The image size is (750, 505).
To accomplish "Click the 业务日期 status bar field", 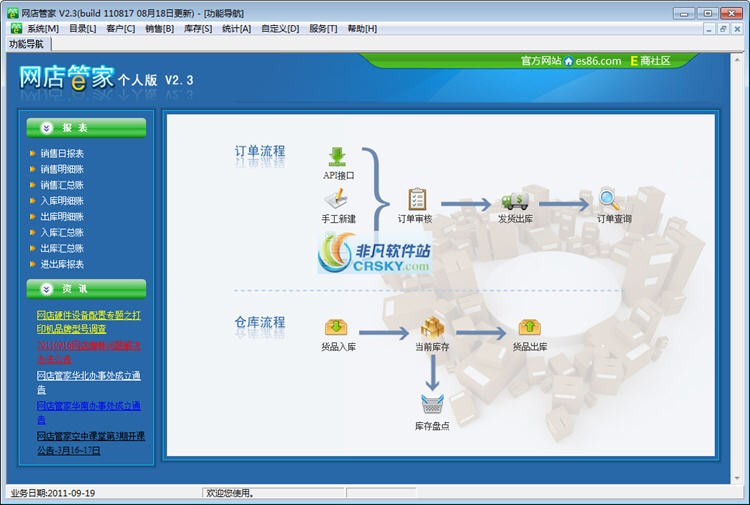I will coord(104,493).
